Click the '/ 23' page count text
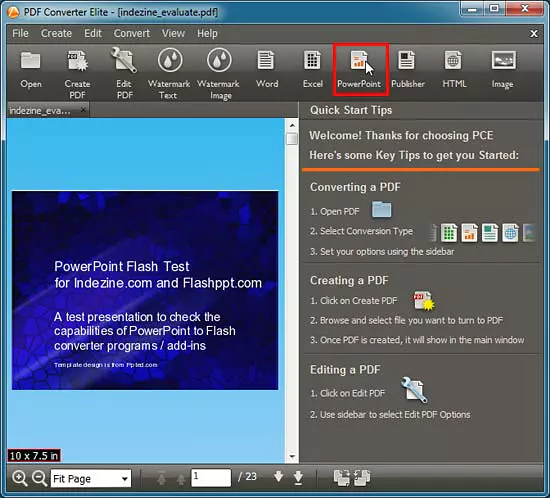Image resolution: width=550 pixels, height=498 pixels. point(248,477)
